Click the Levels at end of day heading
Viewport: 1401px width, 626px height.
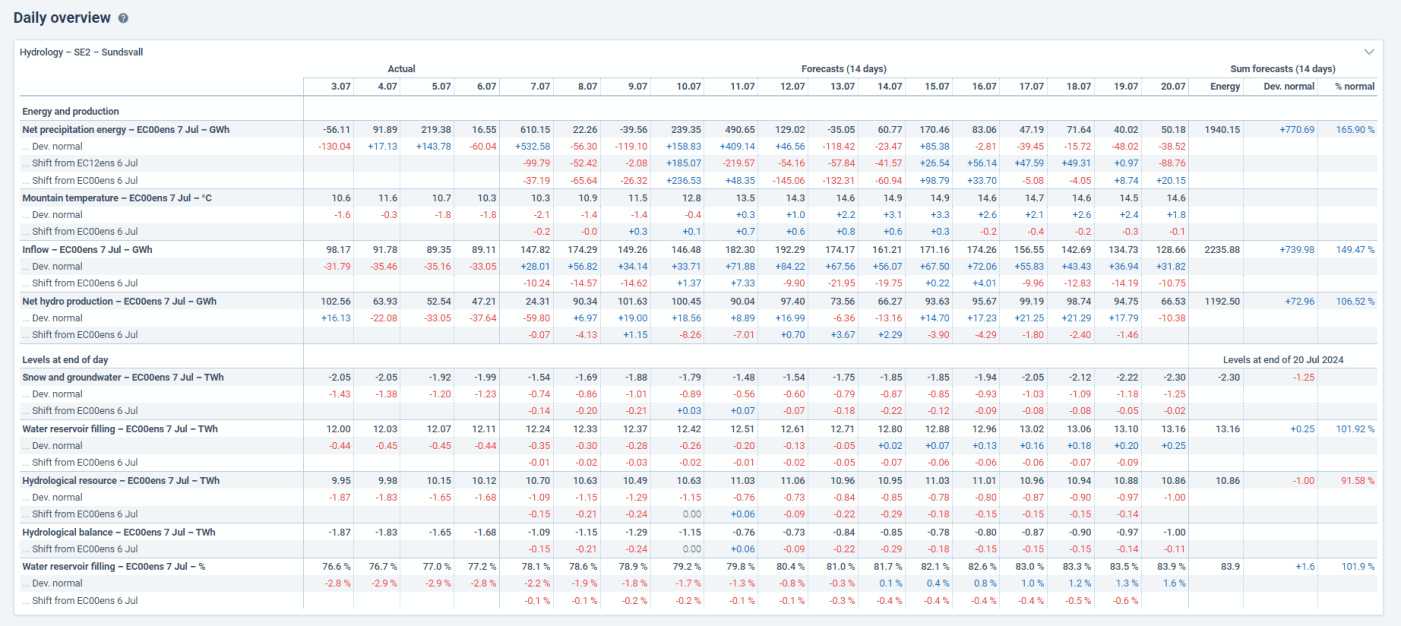pos(67,358)
